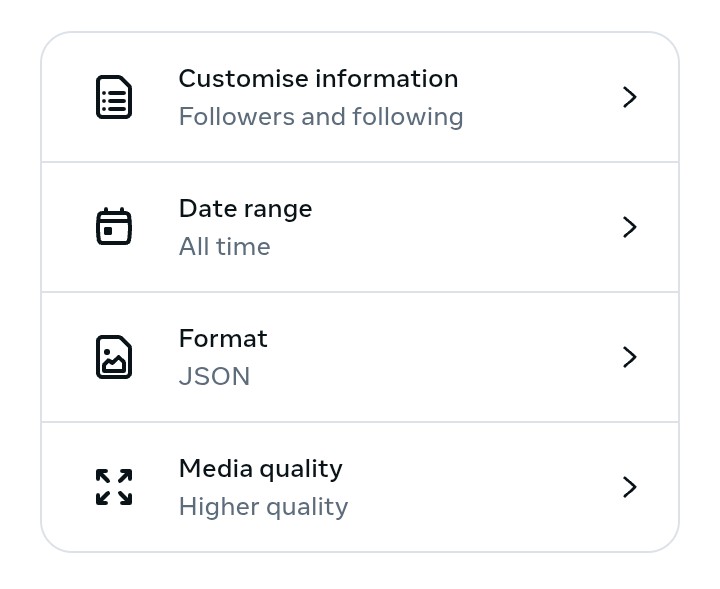Click the JSON format value
Image resolution: width=720 pixels, height=589 pixels.
pos(214,377)
